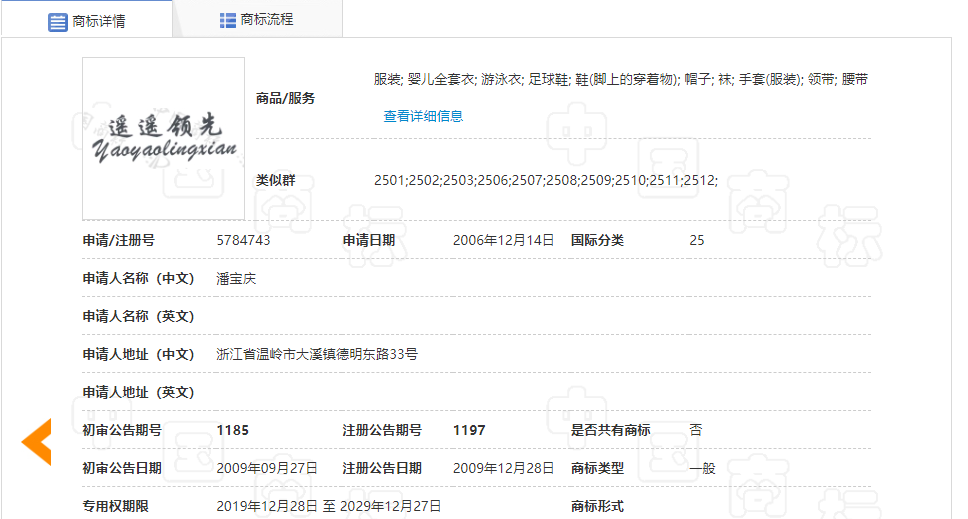The width and height of the screenshot is (968, 519).
Task: Click the 申请日期 label
Action: click(369, 240)
